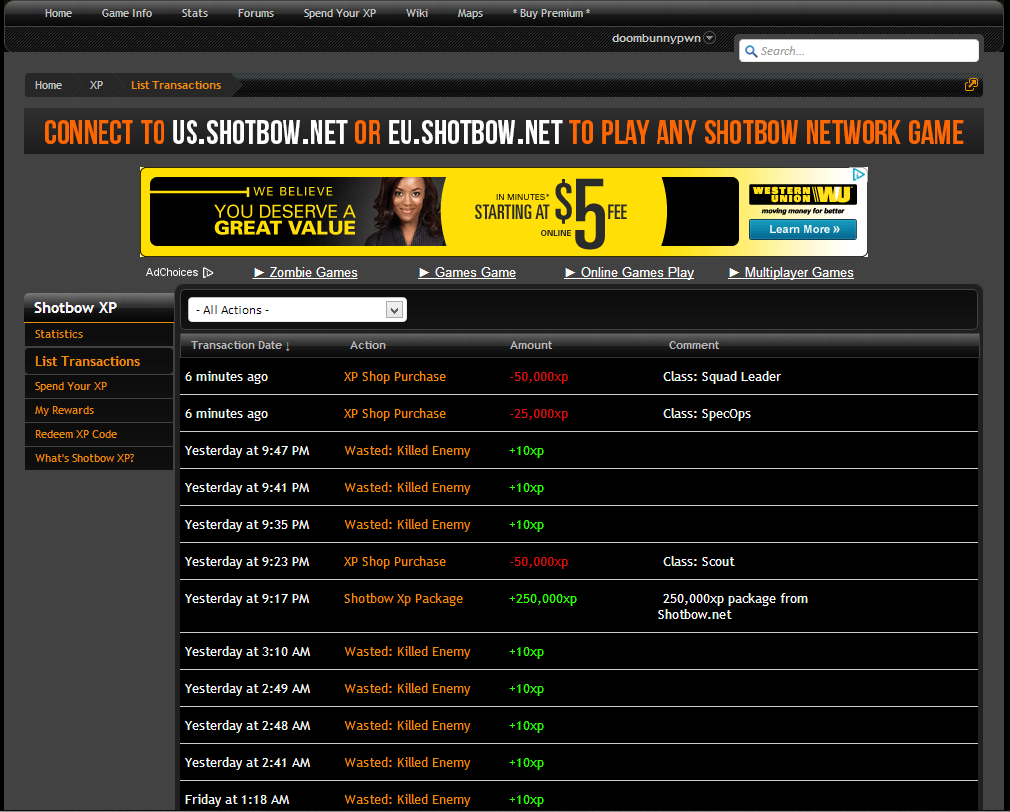1010x812 pixels.
Task: Click 'Class: SpecOps' comment
Action: (x=707, y=413)
